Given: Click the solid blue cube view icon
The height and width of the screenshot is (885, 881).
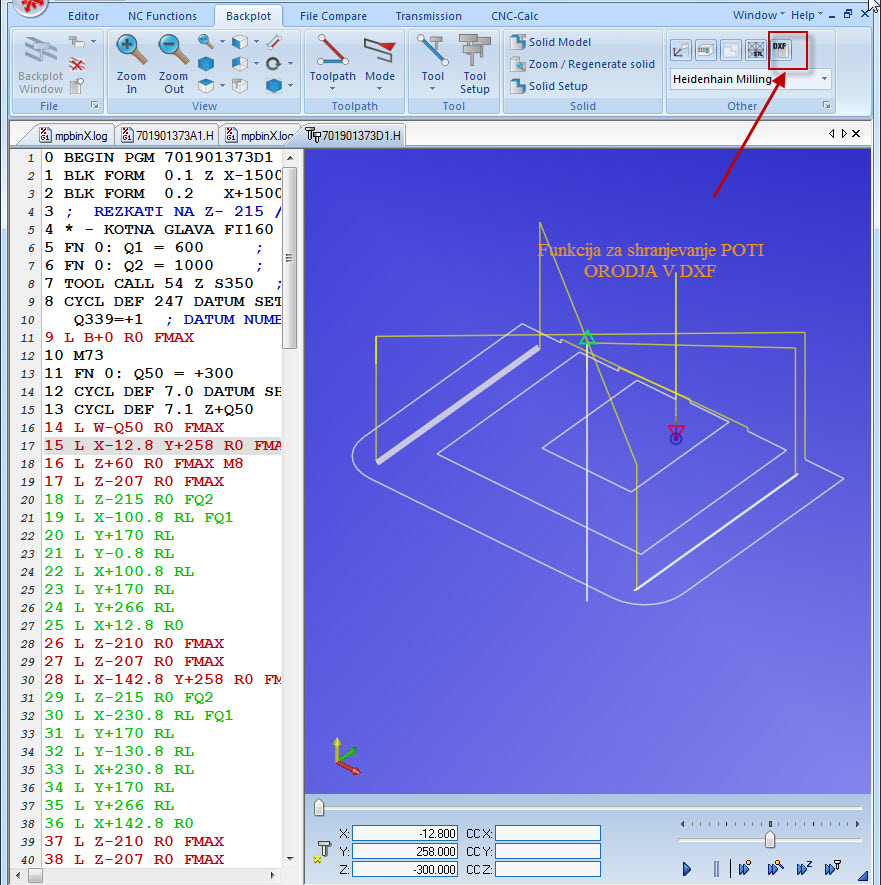Looking at the screenshot, I should (x=206, y=64).
